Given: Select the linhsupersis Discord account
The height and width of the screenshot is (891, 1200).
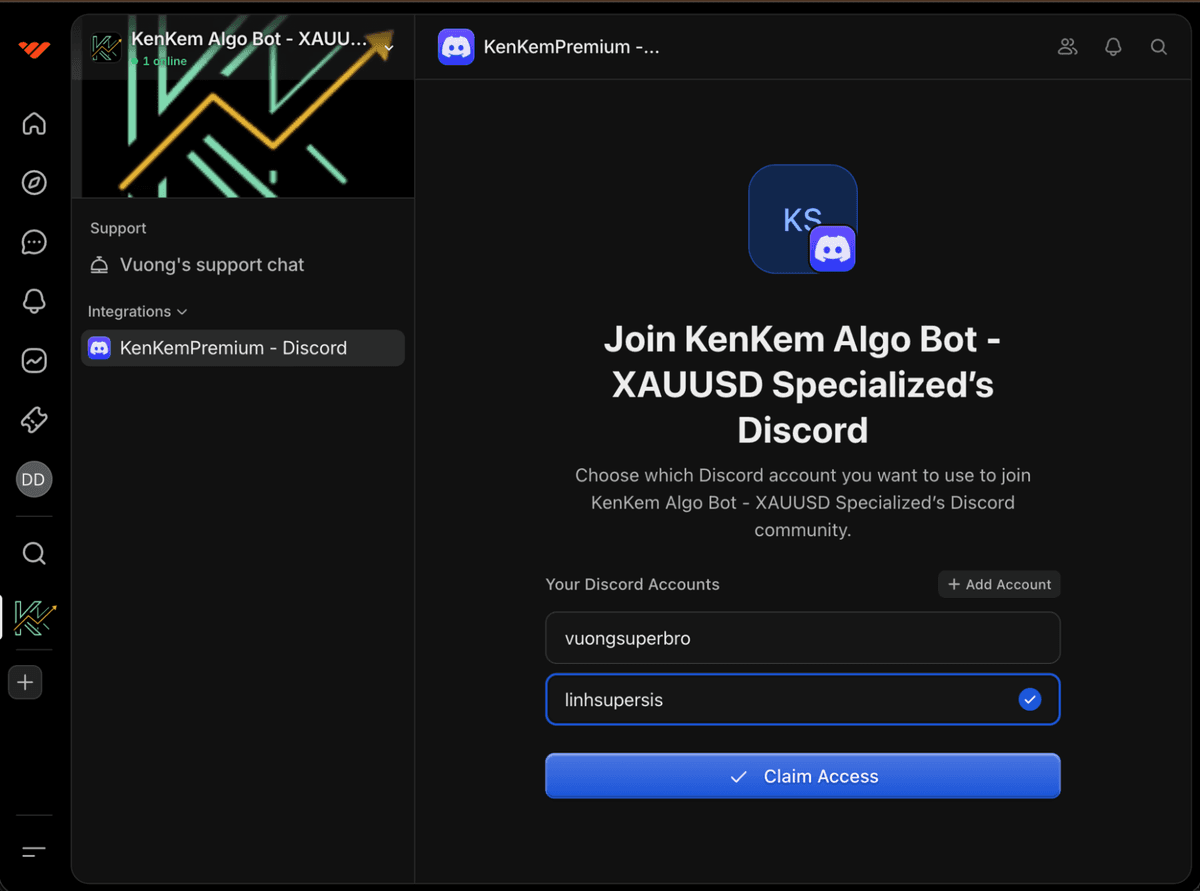Looking at the screenshot, I should pyautogui.click(x=803, y=700).
